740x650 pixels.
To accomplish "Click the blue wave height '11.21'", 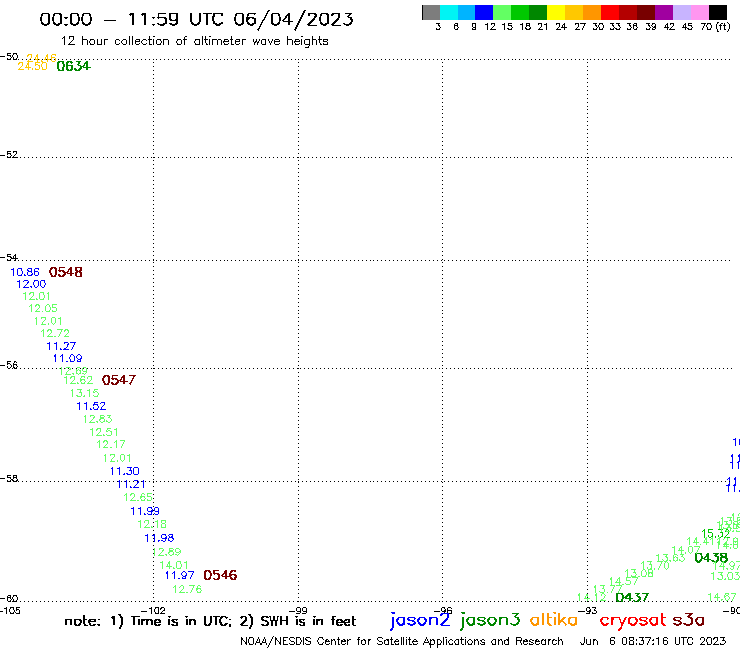I will point(131,484).
